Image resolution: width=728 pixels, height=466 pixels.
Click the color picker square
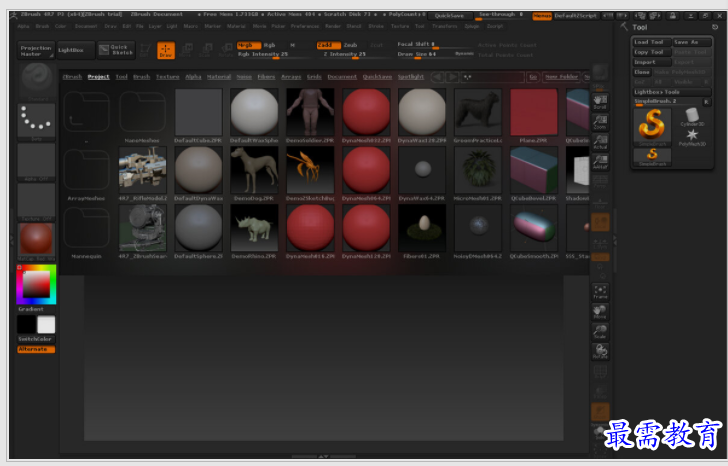coord(36,286)
